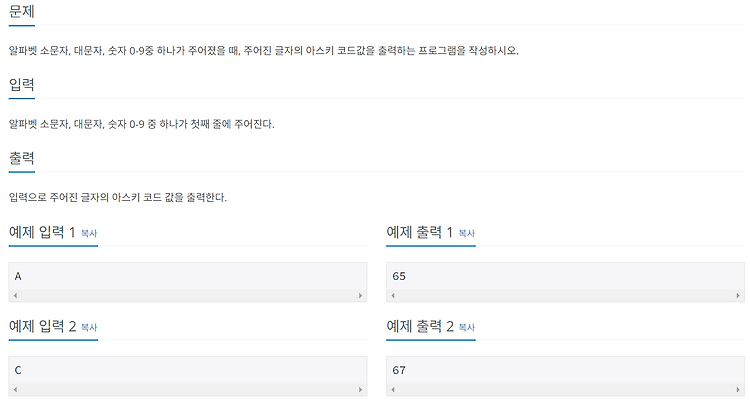Click left scroll arrow in example output 2 box
The height and width of the screenshot is (406, 750).
pyautogui.click(x=393, y=390)
